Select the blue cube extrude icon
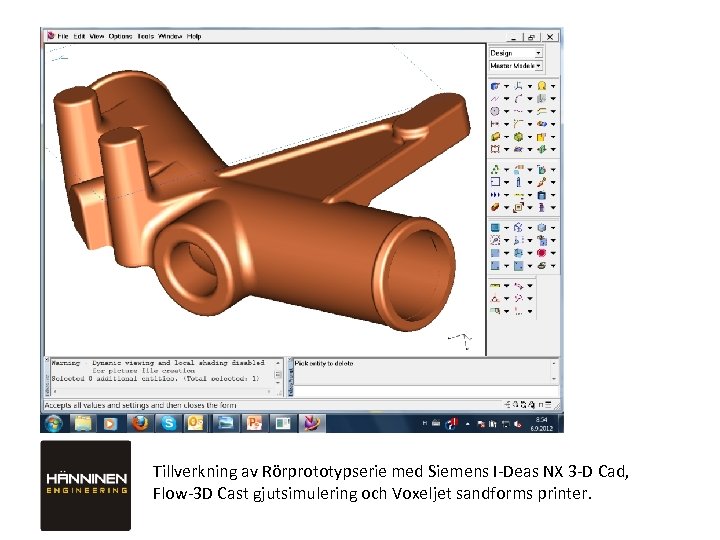 [495, 86]
